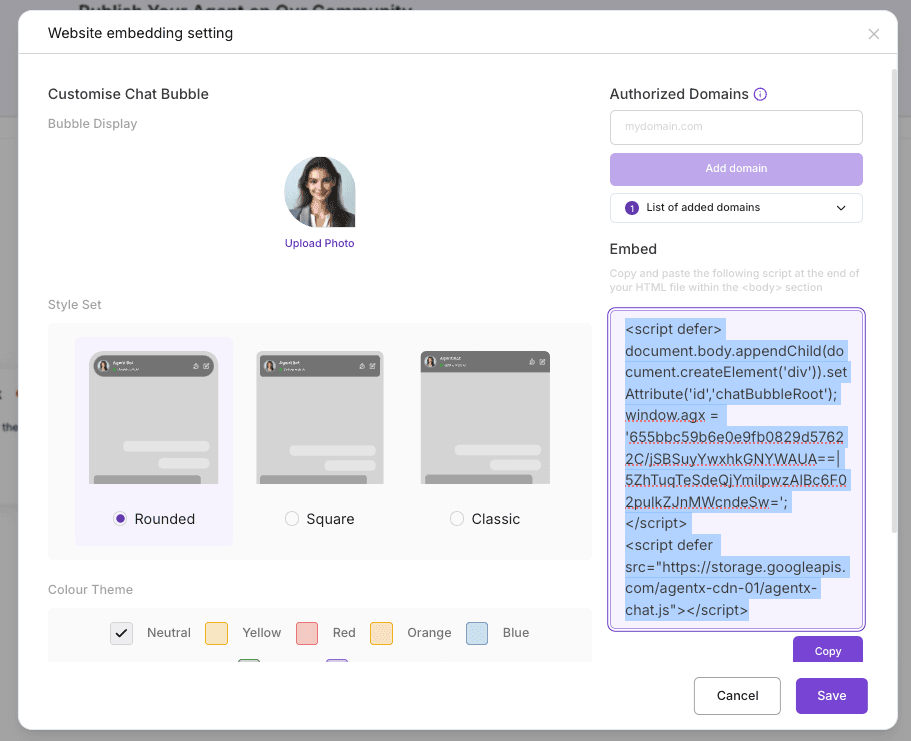Pick the Red colour theme swatch
Image resolution: width=911 pixels, height=741 pixels.
307,633
